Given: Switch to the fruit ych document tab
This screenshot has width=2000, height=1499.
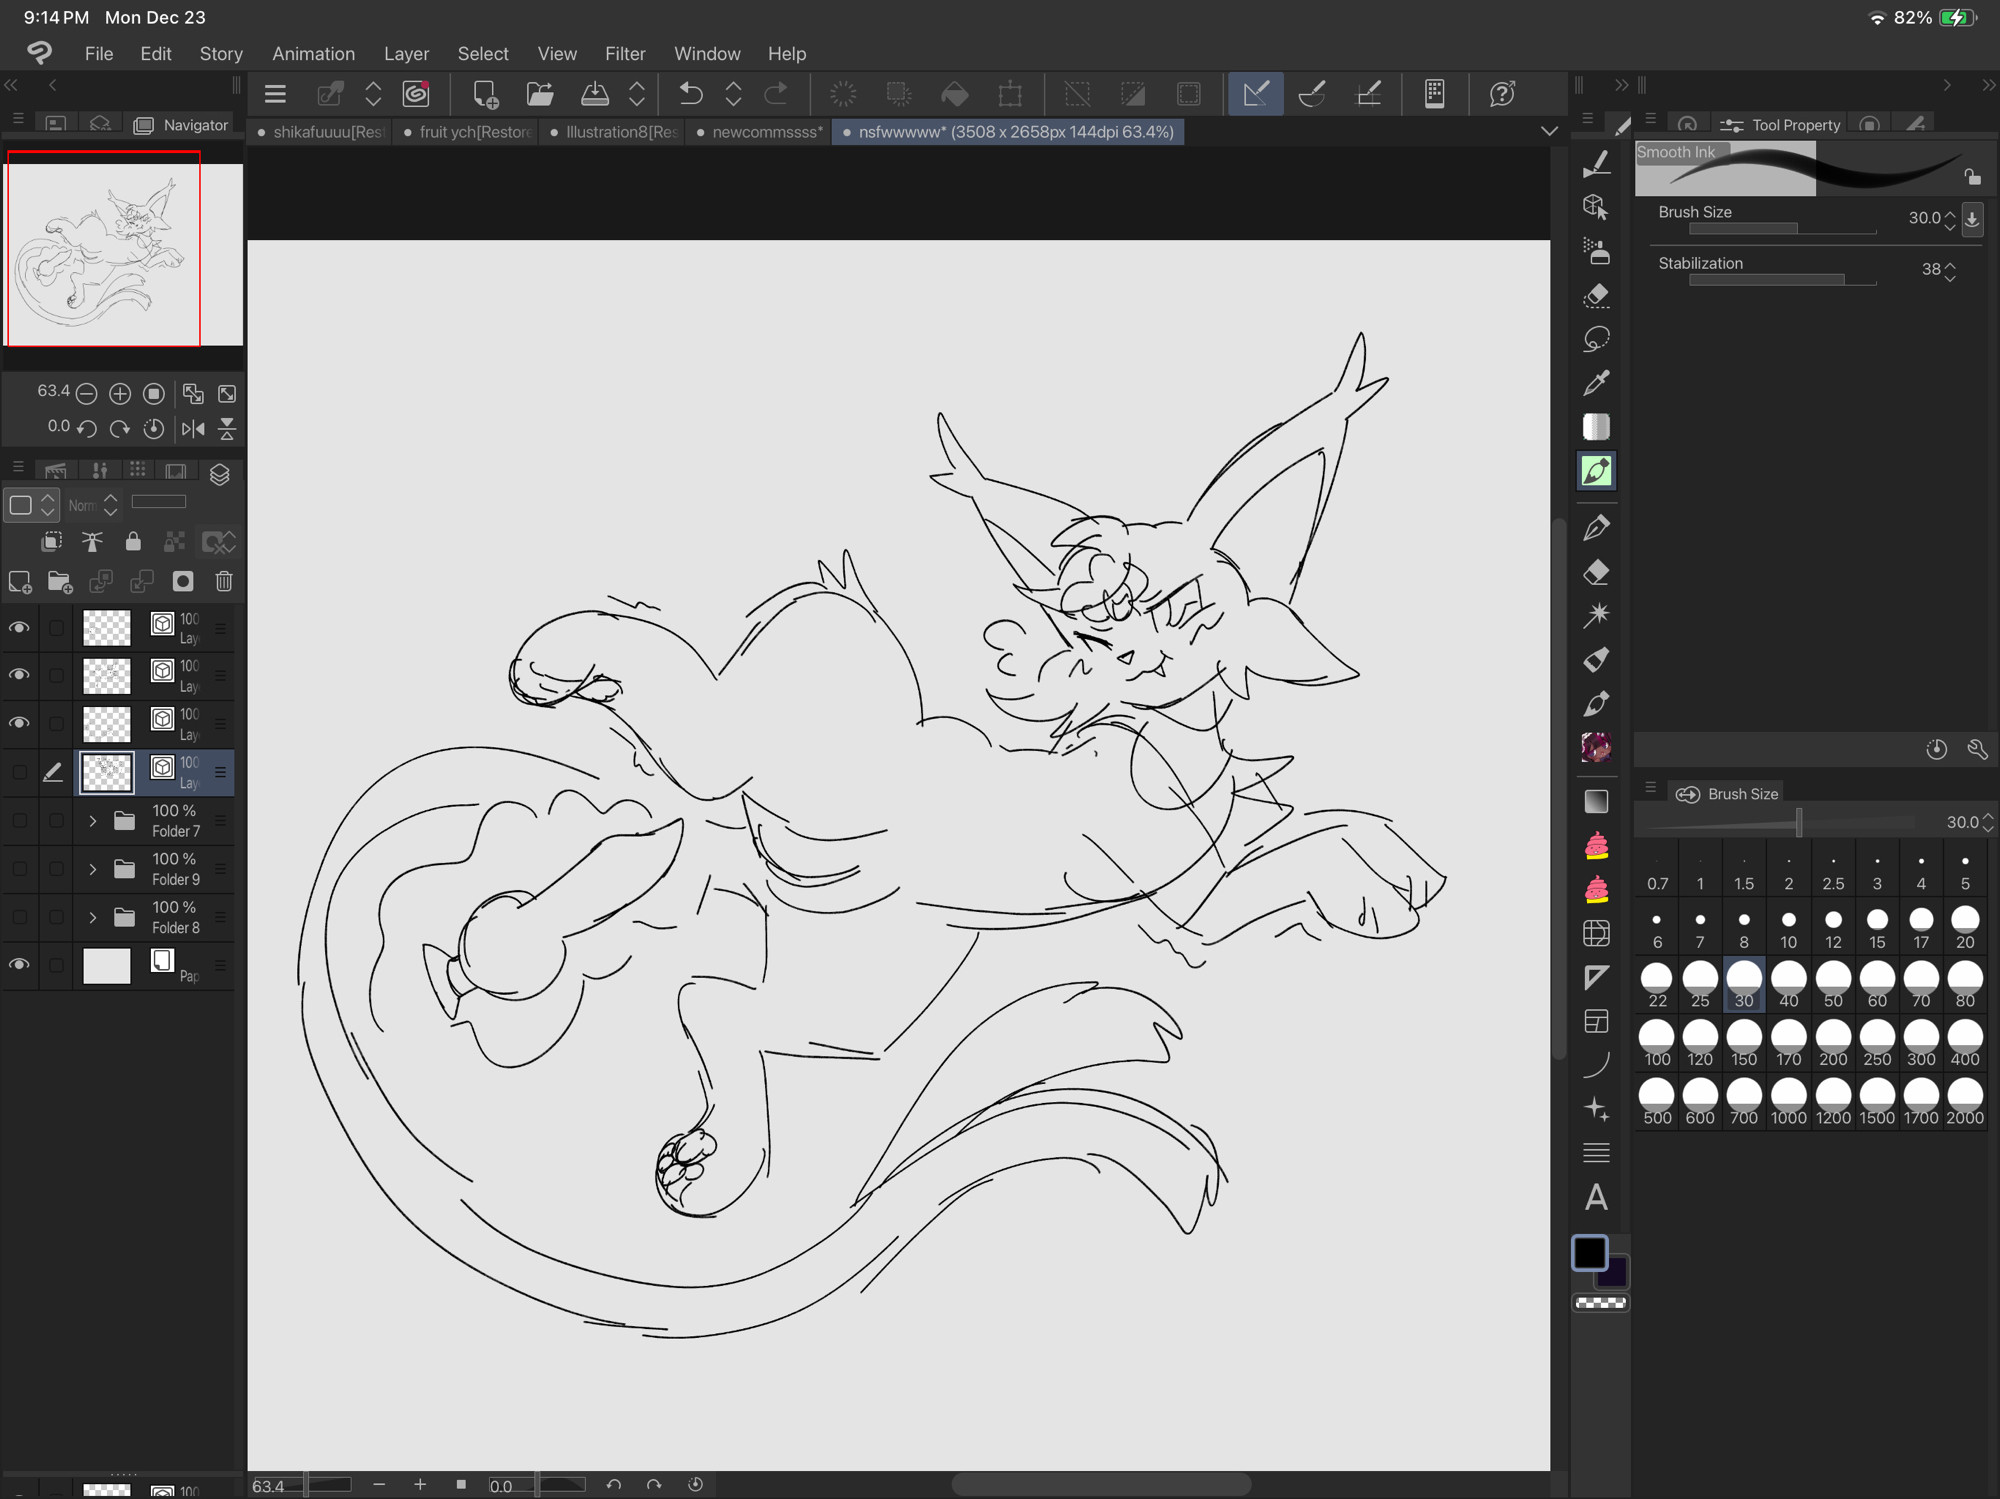Looking at the screenshot, I should coord(467,132).
